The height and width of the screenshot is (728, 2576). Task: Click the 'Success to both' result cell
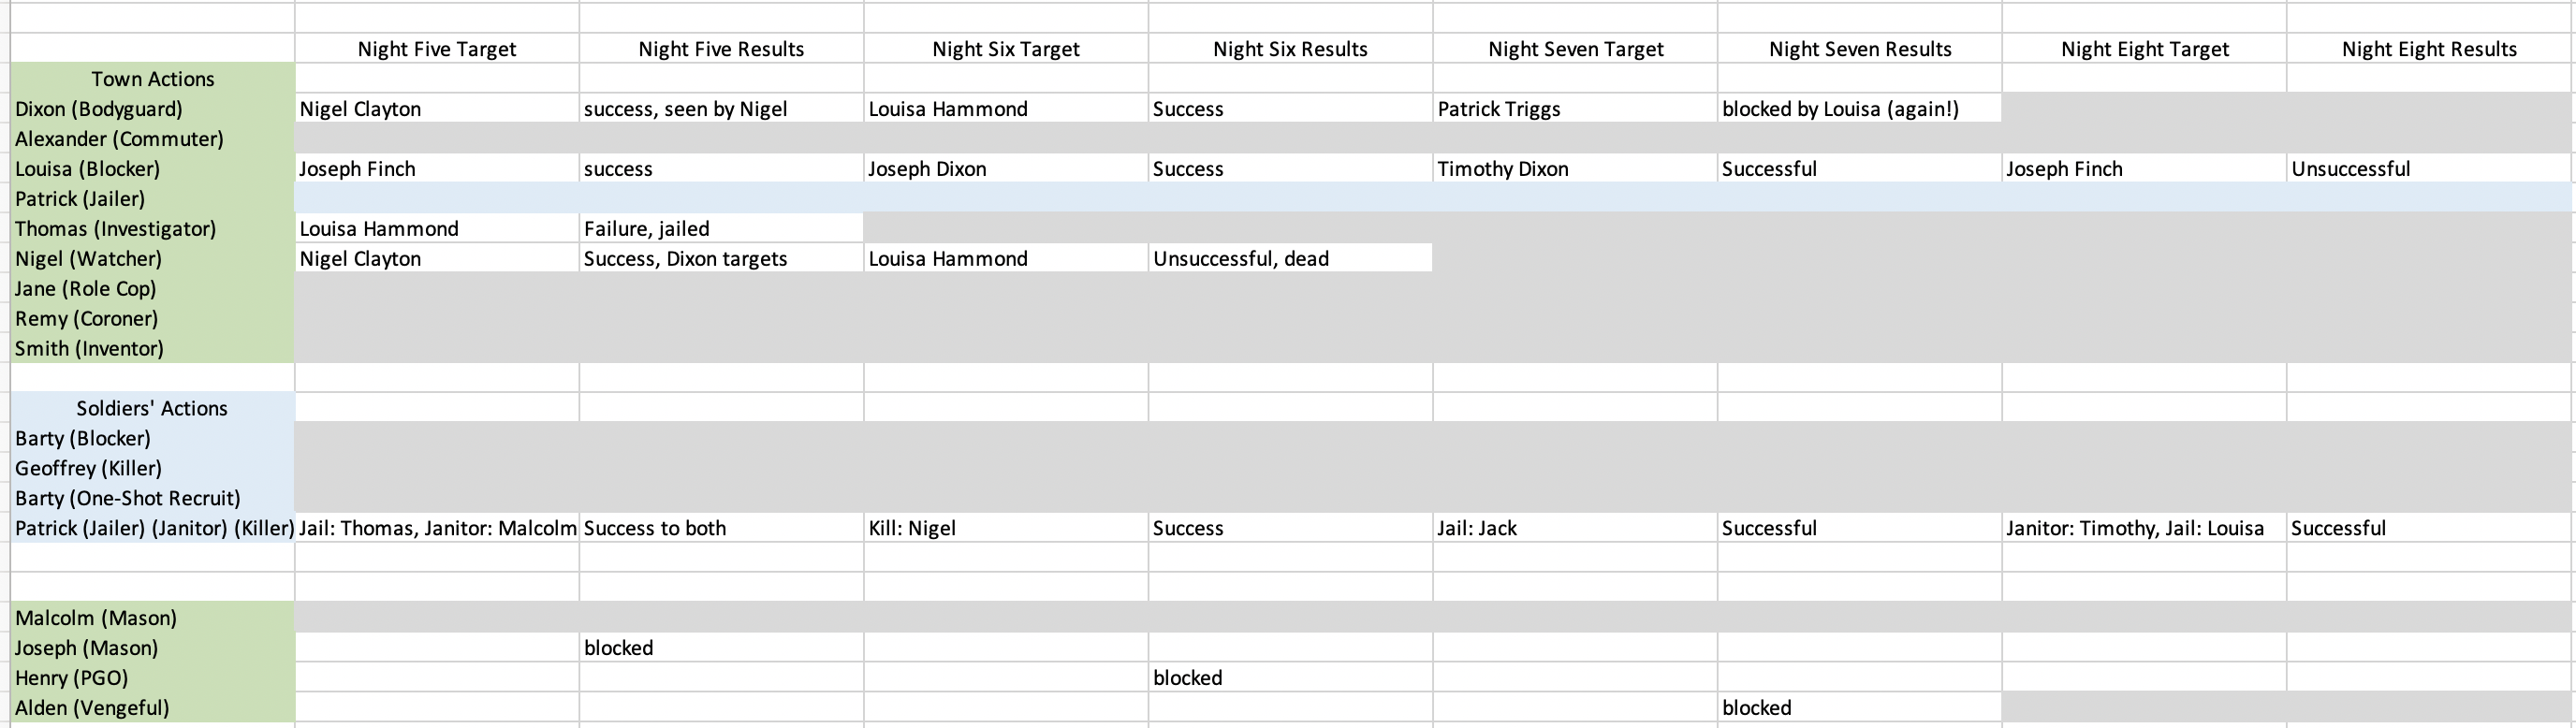(x=654, y=528)
